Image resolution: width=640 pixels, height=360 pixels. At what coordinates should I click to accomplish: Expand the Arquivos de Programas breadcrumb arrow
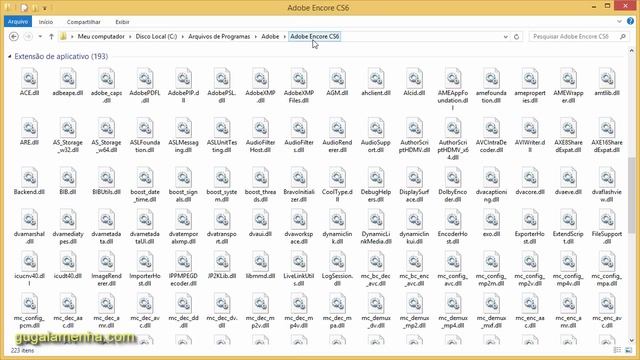click(x=256, y=37)
